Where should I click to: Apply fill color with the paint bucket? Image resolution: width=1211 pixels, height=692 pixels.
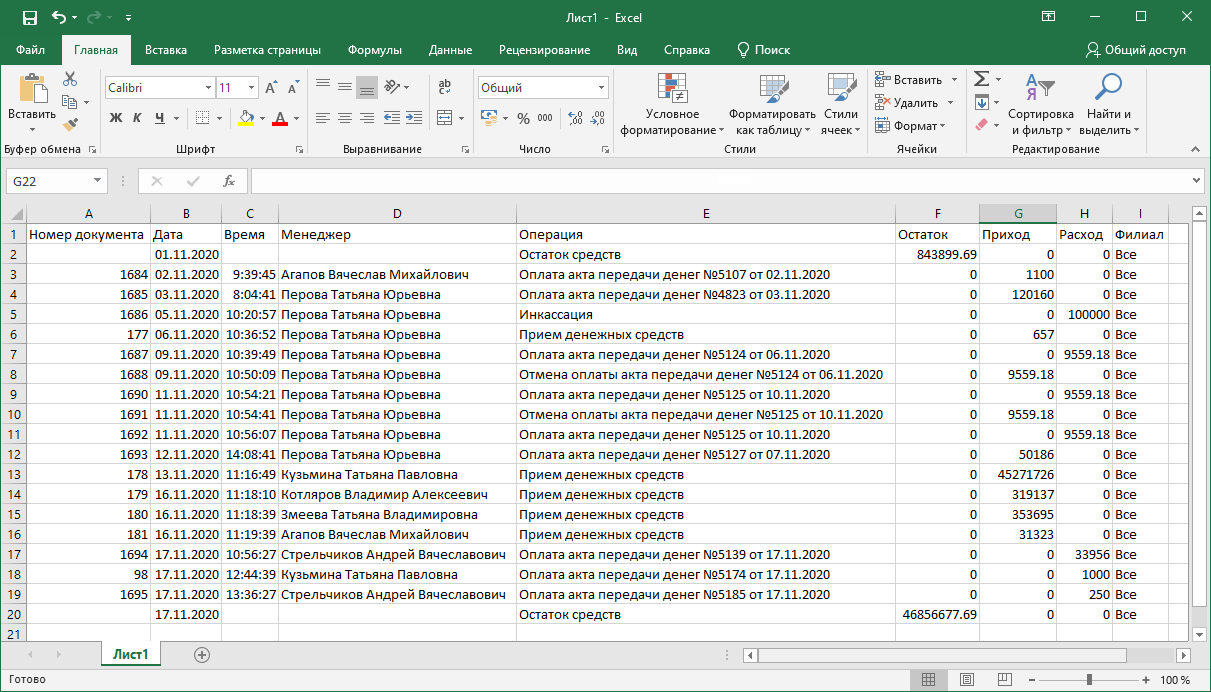(x=246, y=118)
